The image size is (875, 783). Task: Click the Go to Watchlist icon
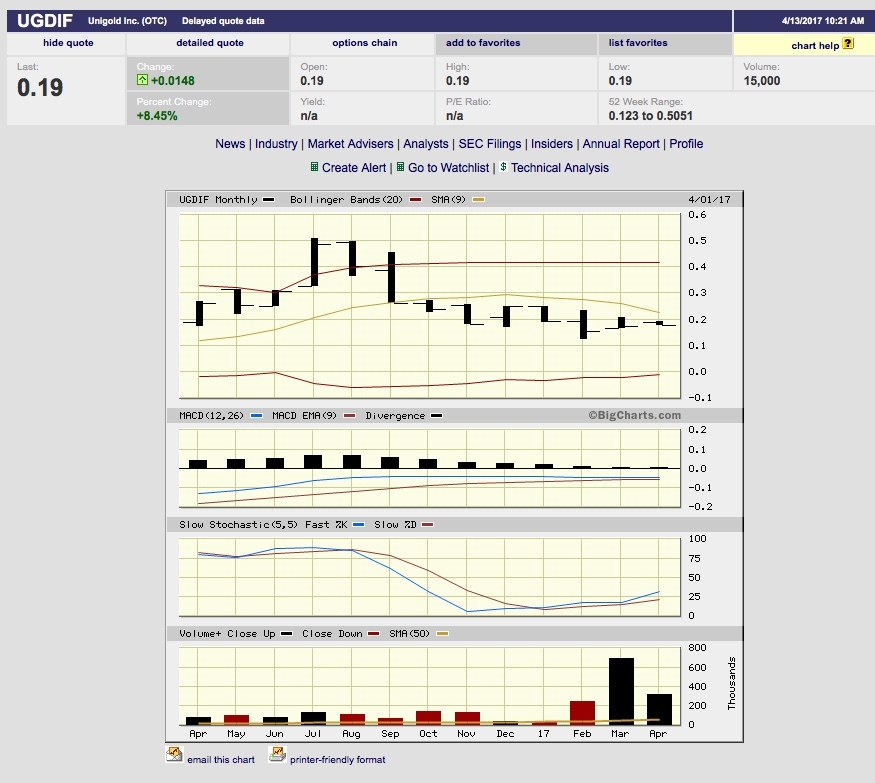tap(401, 168)
